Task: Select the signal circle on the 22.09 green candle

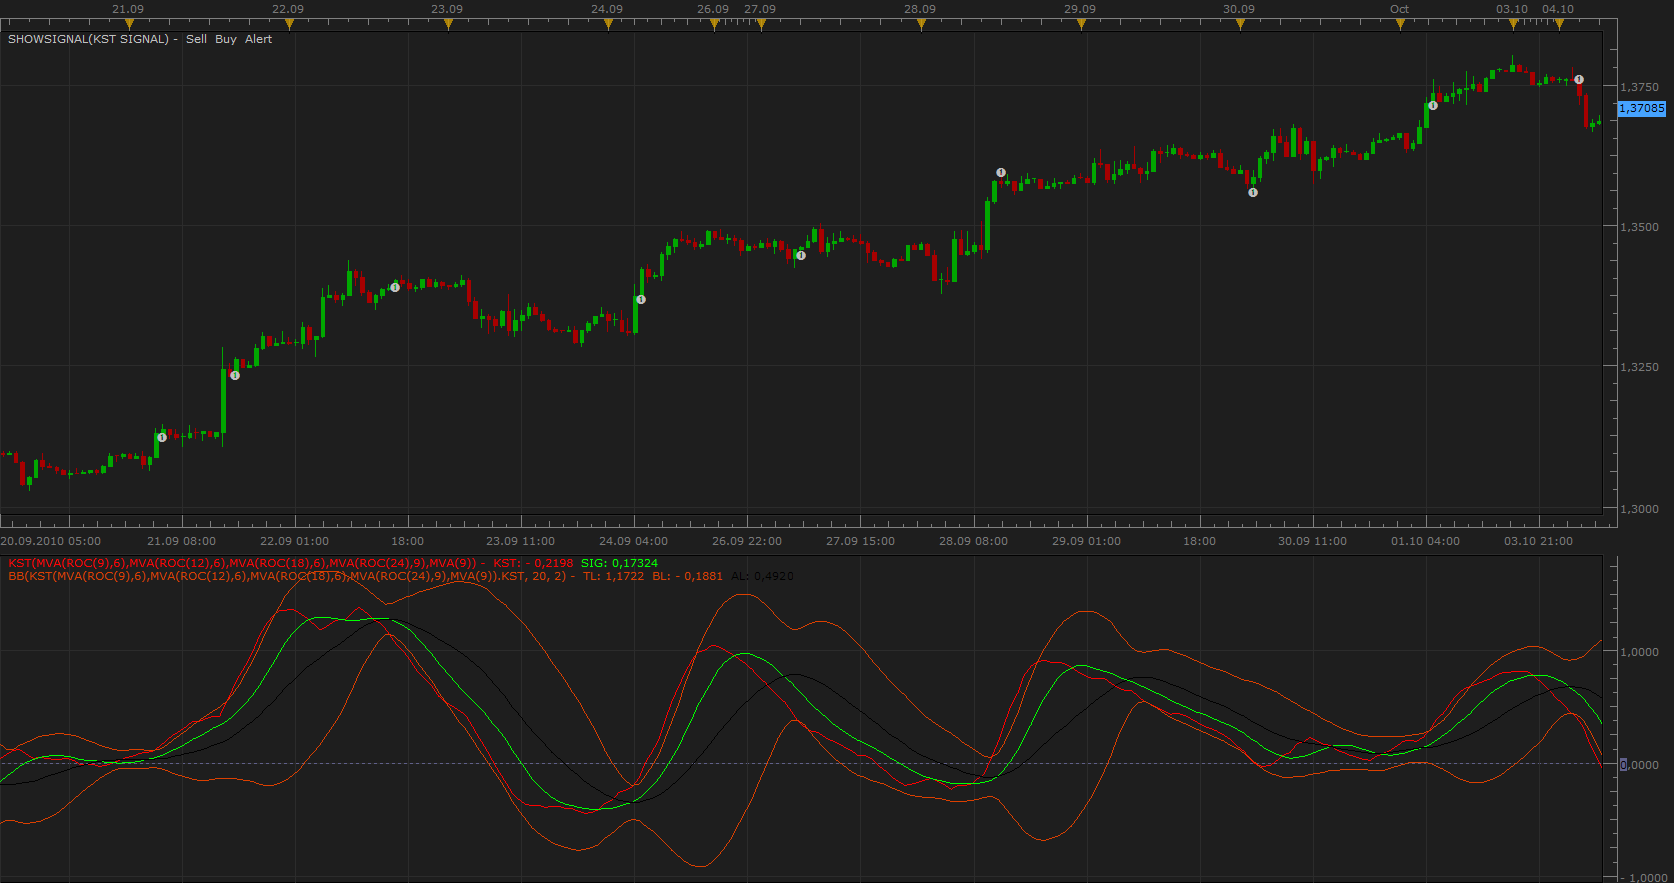Action: click(x=395, y=287)
